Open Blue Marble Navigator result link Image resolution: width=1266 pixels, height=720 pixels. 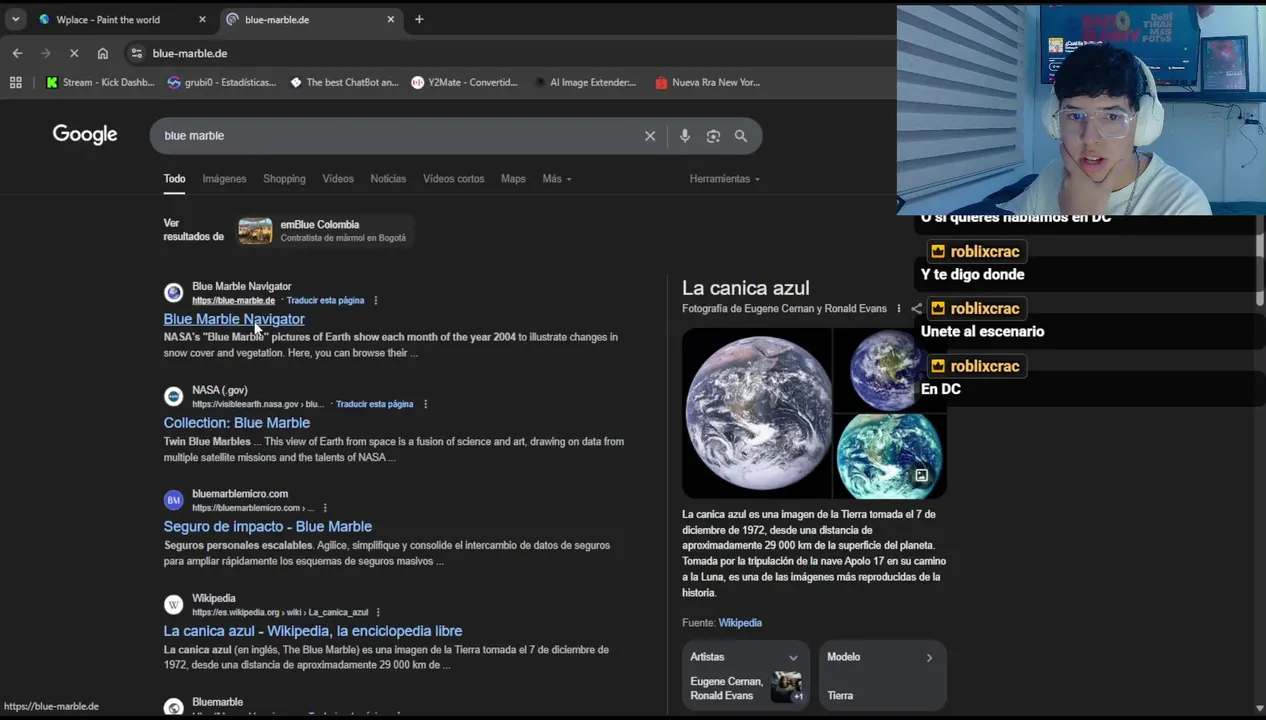click(234, 319)
